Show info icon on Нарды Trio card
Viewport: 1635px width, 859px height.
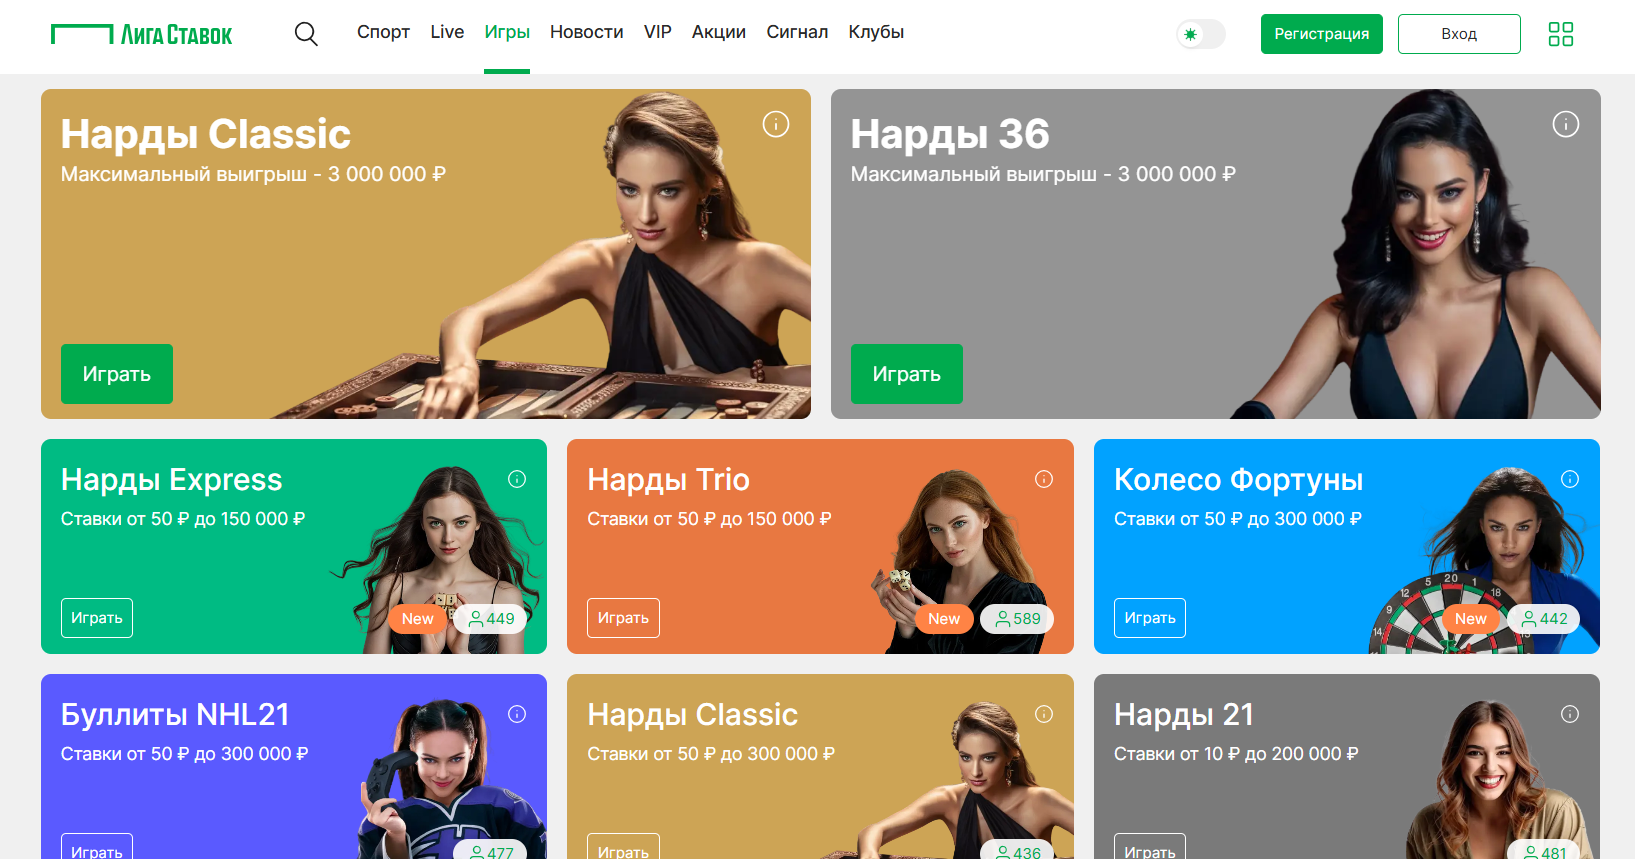pos(1044,479)
